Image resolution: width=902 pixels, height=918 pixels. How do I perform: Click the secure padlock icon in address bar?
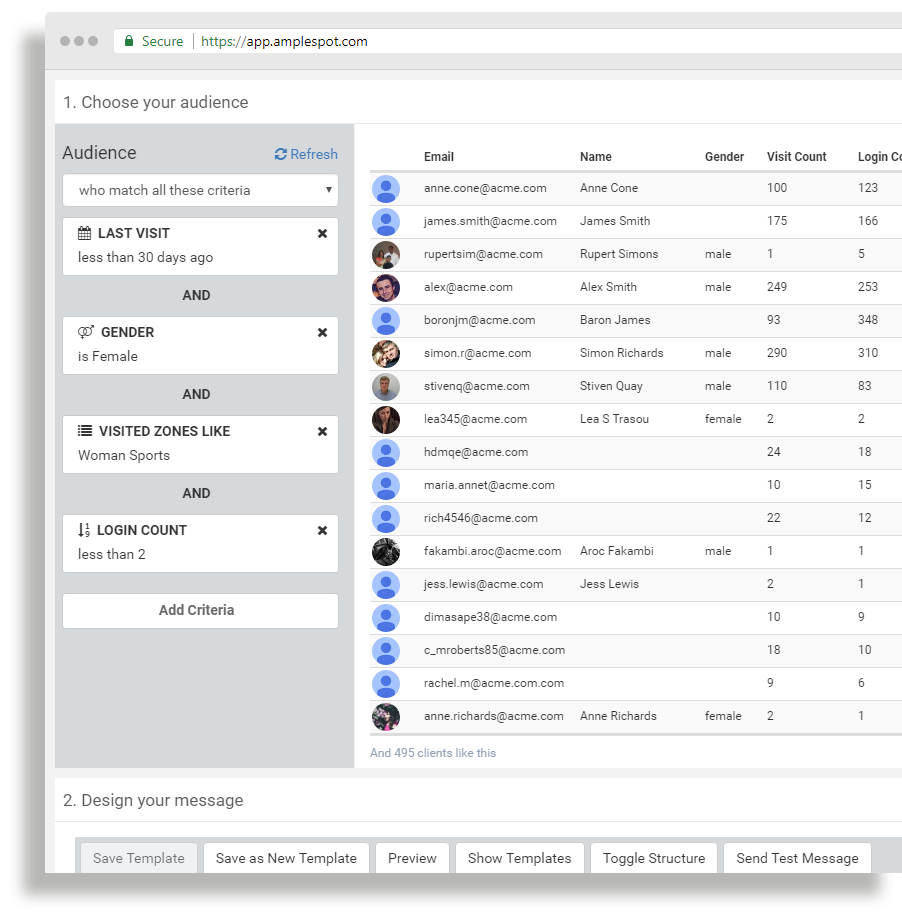tap(128, 41)
